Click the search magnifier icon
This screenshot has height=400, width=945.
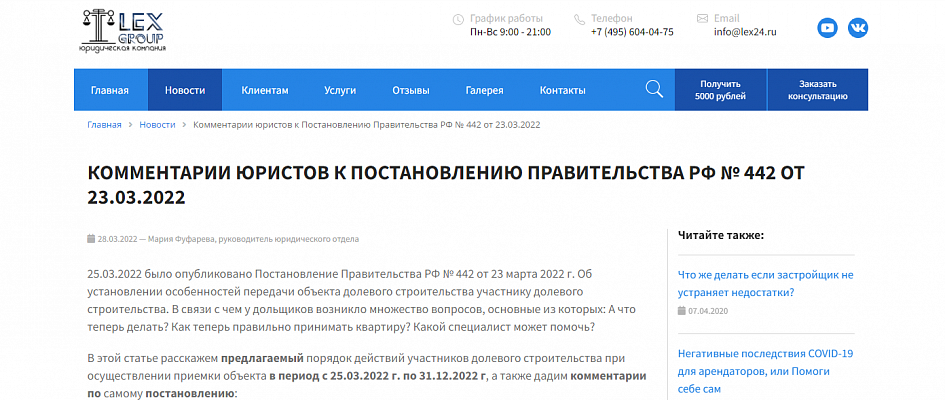654,89
